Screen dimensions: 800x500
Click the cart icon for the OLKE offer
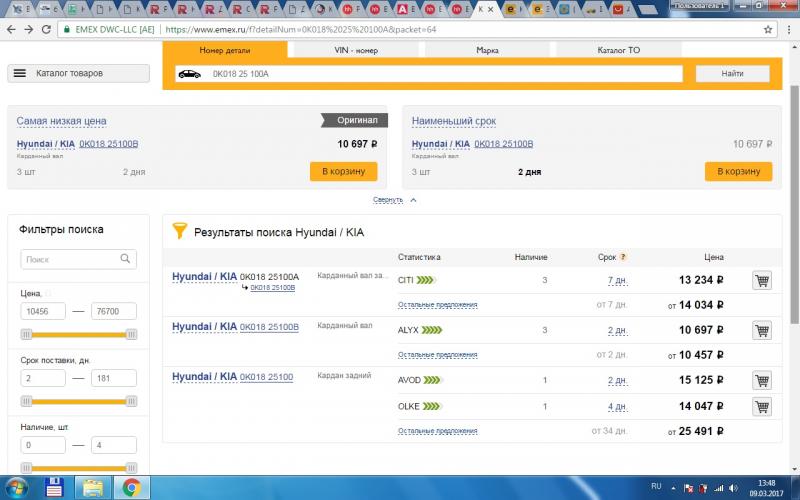pyautogui.click(x=762, y=406)
